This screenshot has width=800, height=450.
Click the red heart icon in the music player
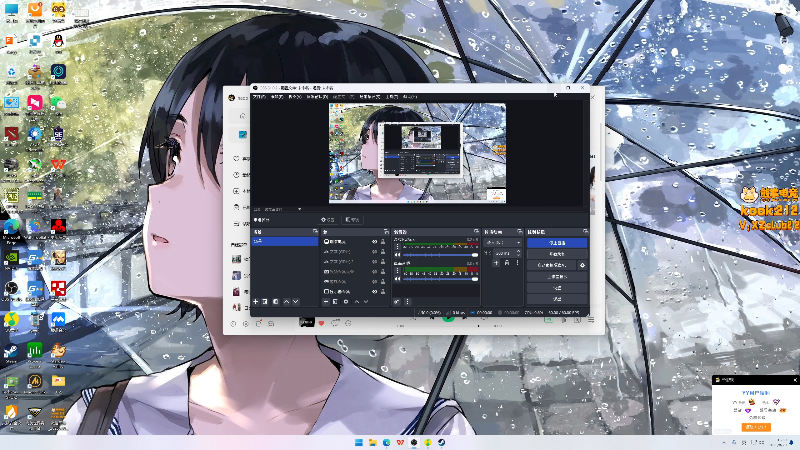pos(321,323)
